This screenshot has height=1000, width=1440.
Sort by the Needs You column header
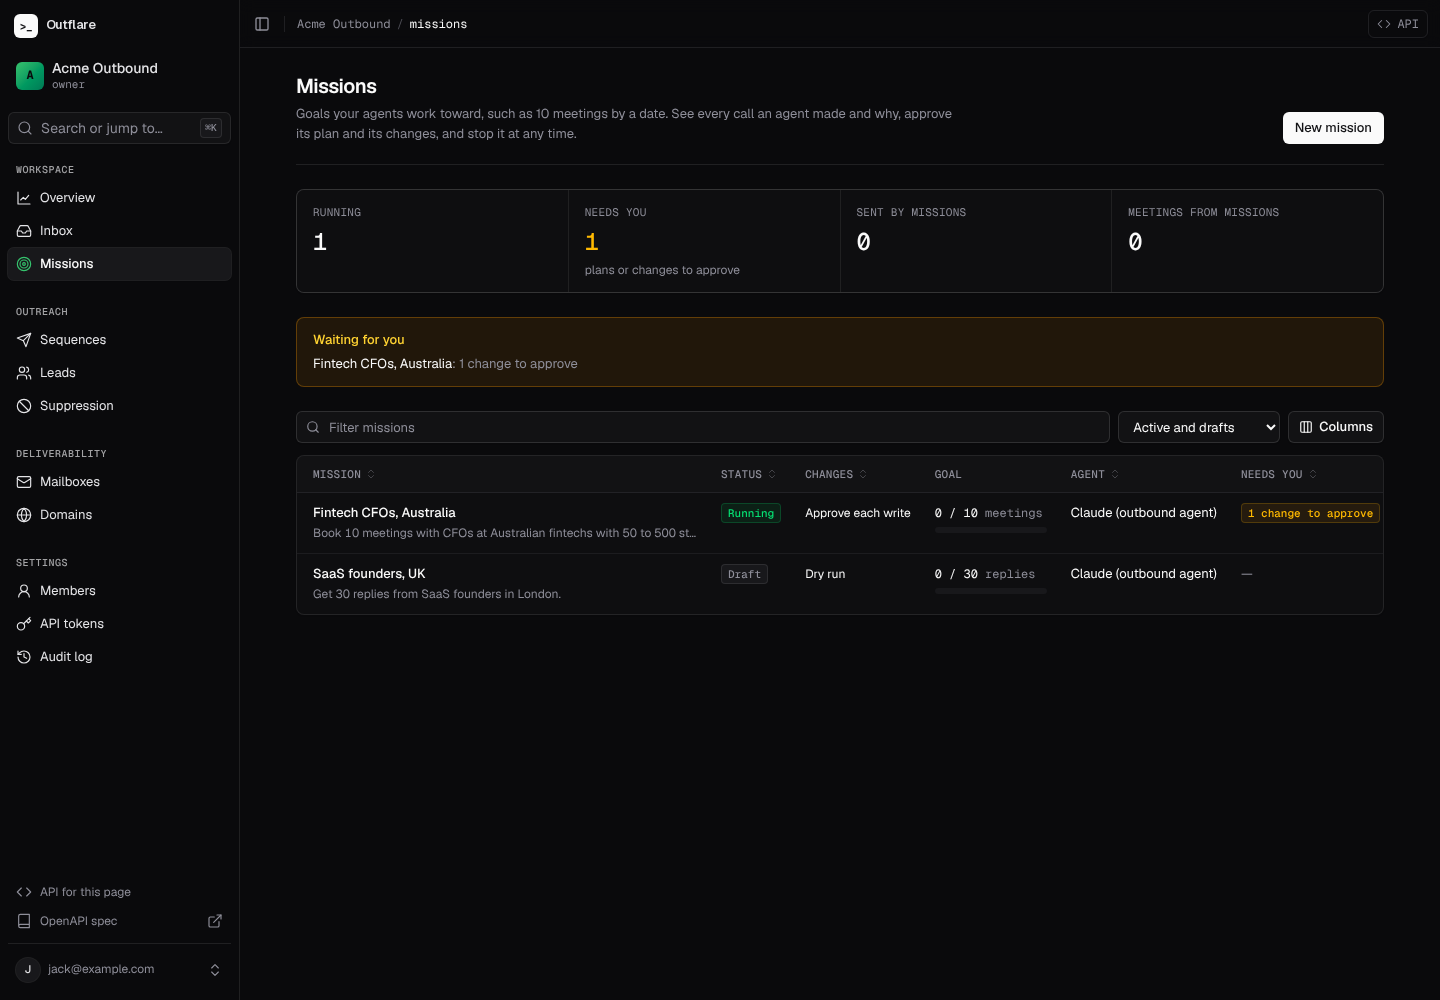click(1279, 474)
